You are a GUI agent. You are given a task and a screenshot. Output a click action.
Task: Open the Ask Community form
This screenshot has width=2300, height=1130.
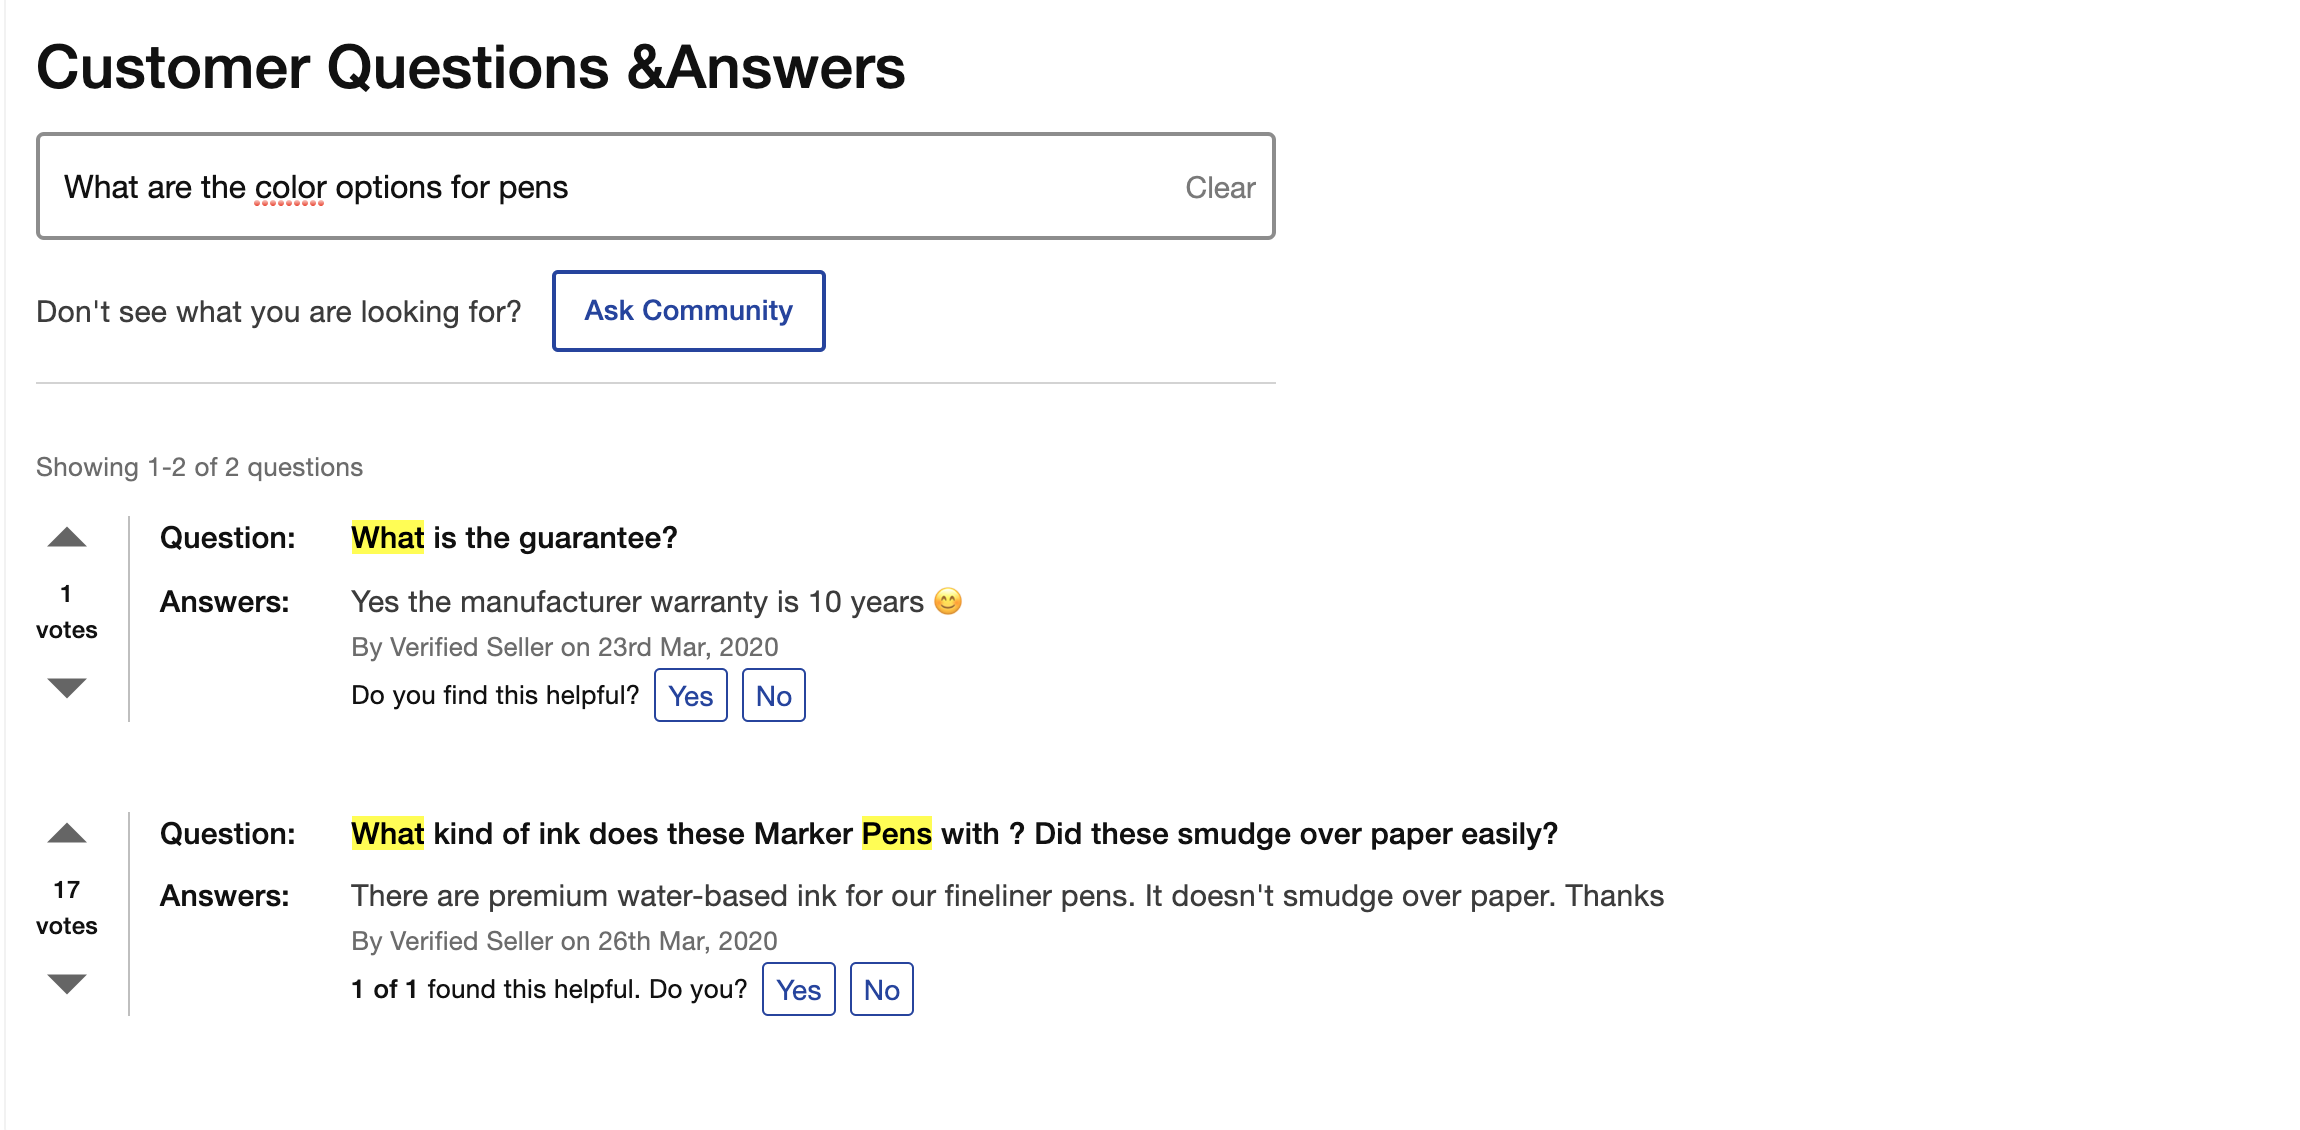coord(688,311)
